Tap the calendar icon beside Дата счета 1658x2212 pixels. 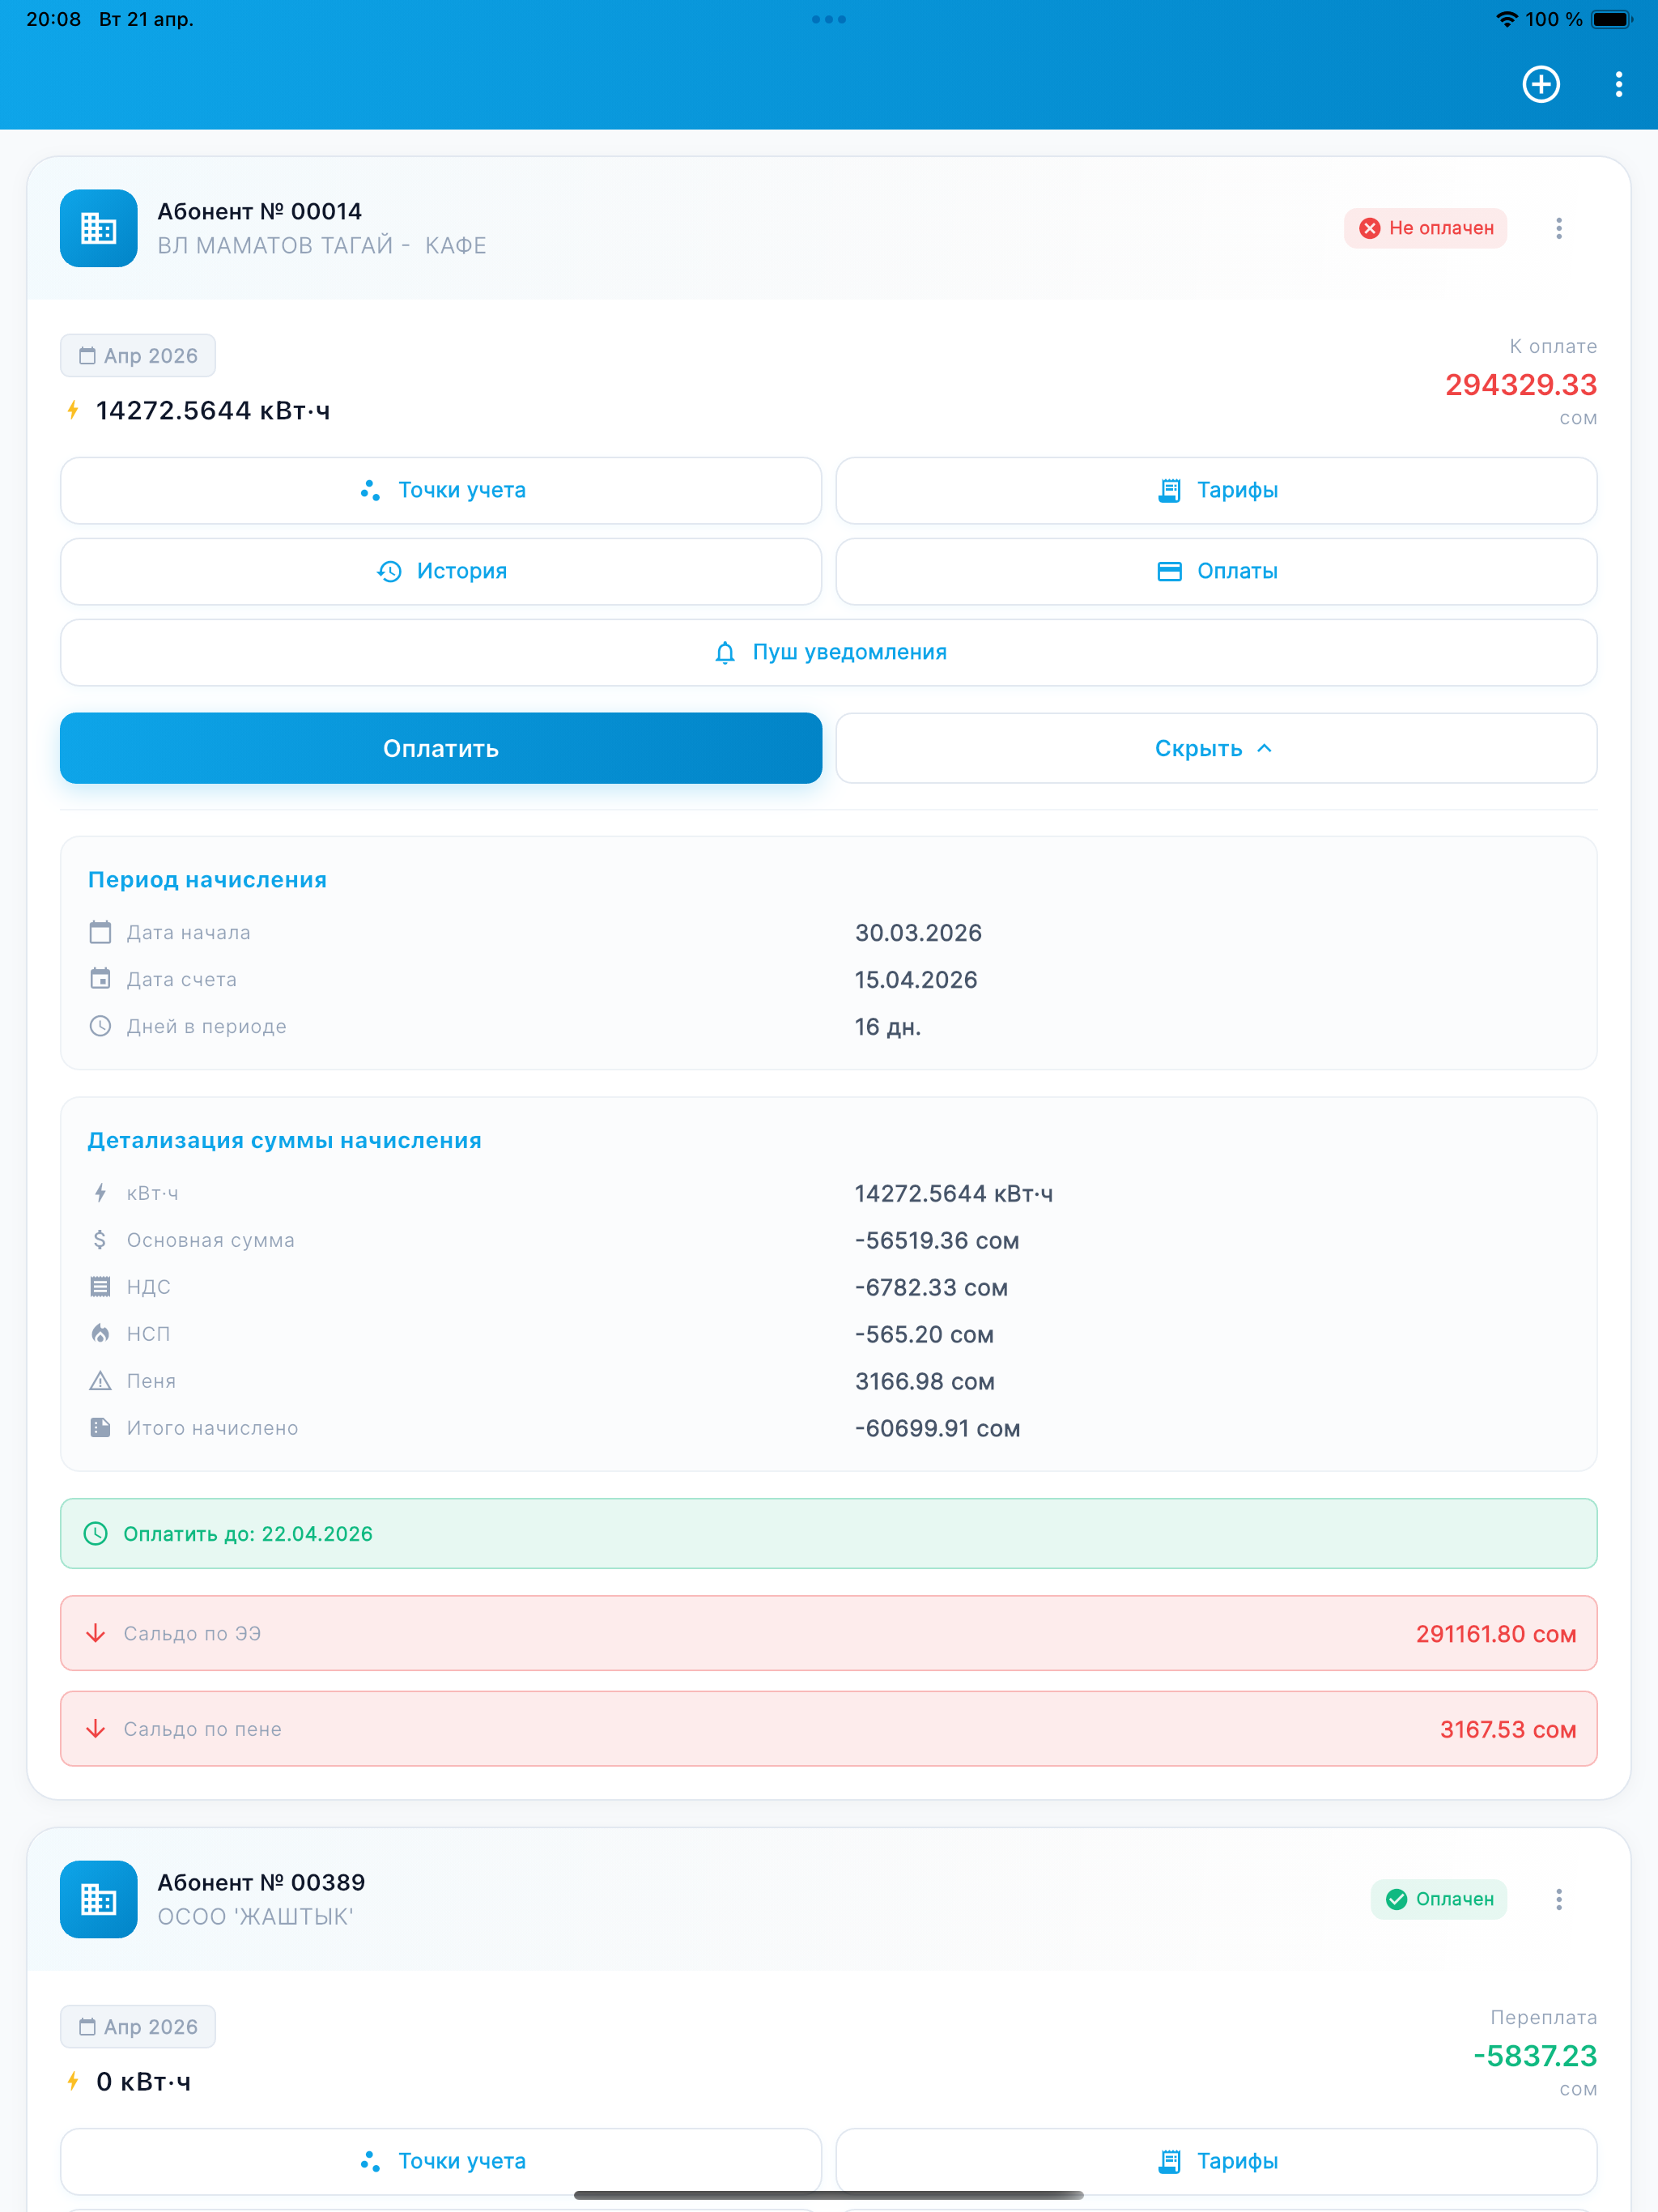[100, 979]
